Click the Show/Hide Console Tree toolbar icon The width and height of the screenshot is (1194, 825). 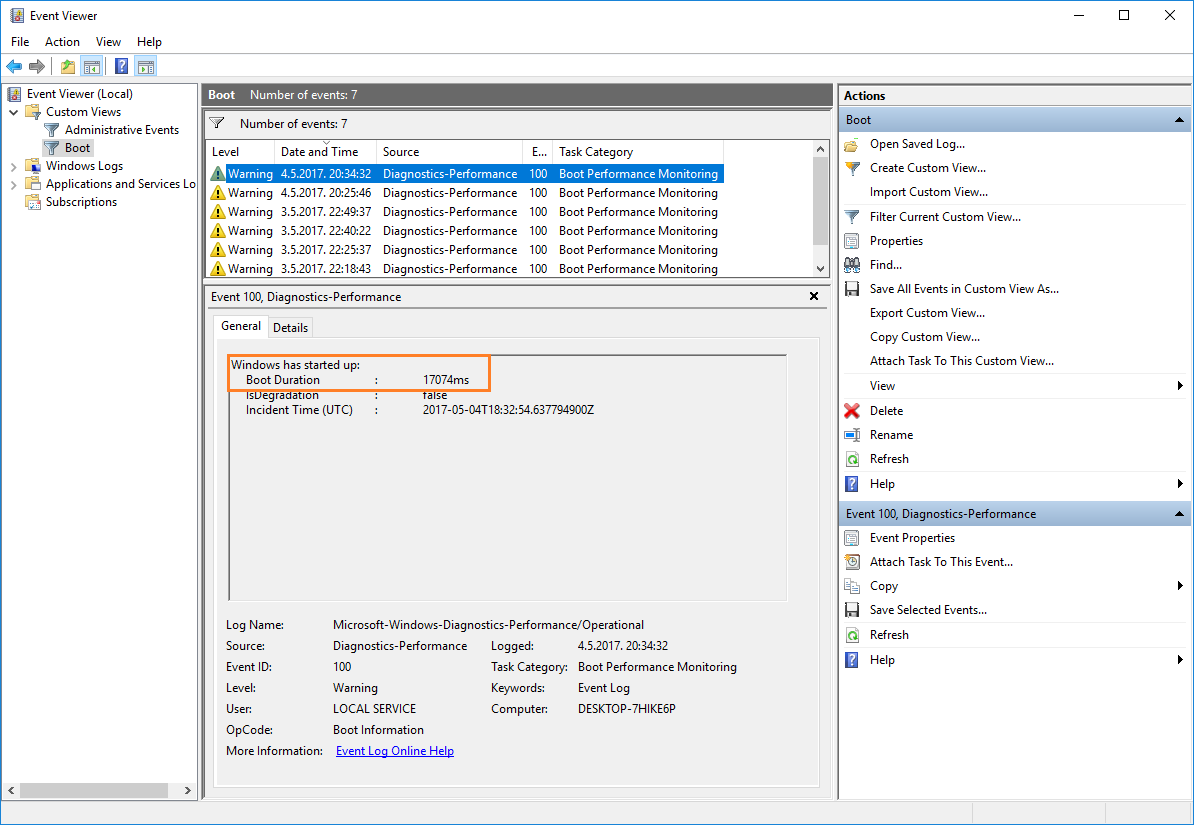coord(92,67)
